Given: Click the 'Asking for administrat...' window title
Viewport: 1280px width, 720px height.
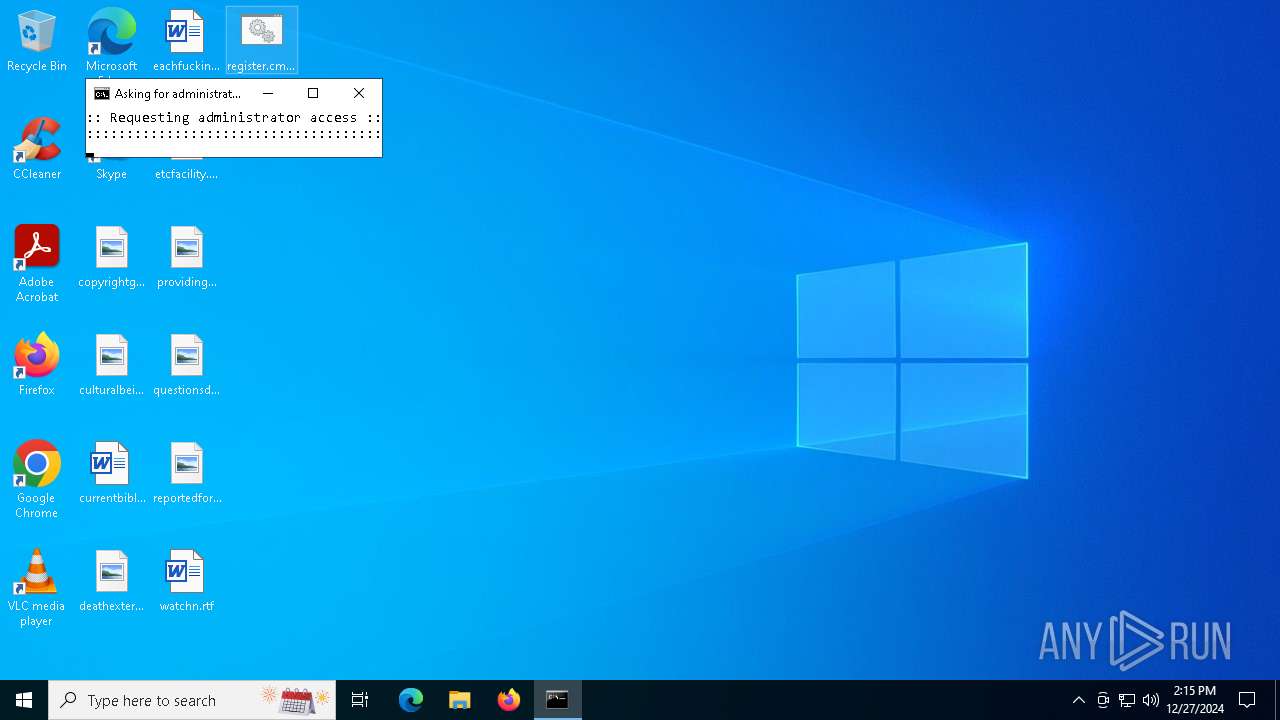Looking at the screenshot, I should tap(178, 94).
